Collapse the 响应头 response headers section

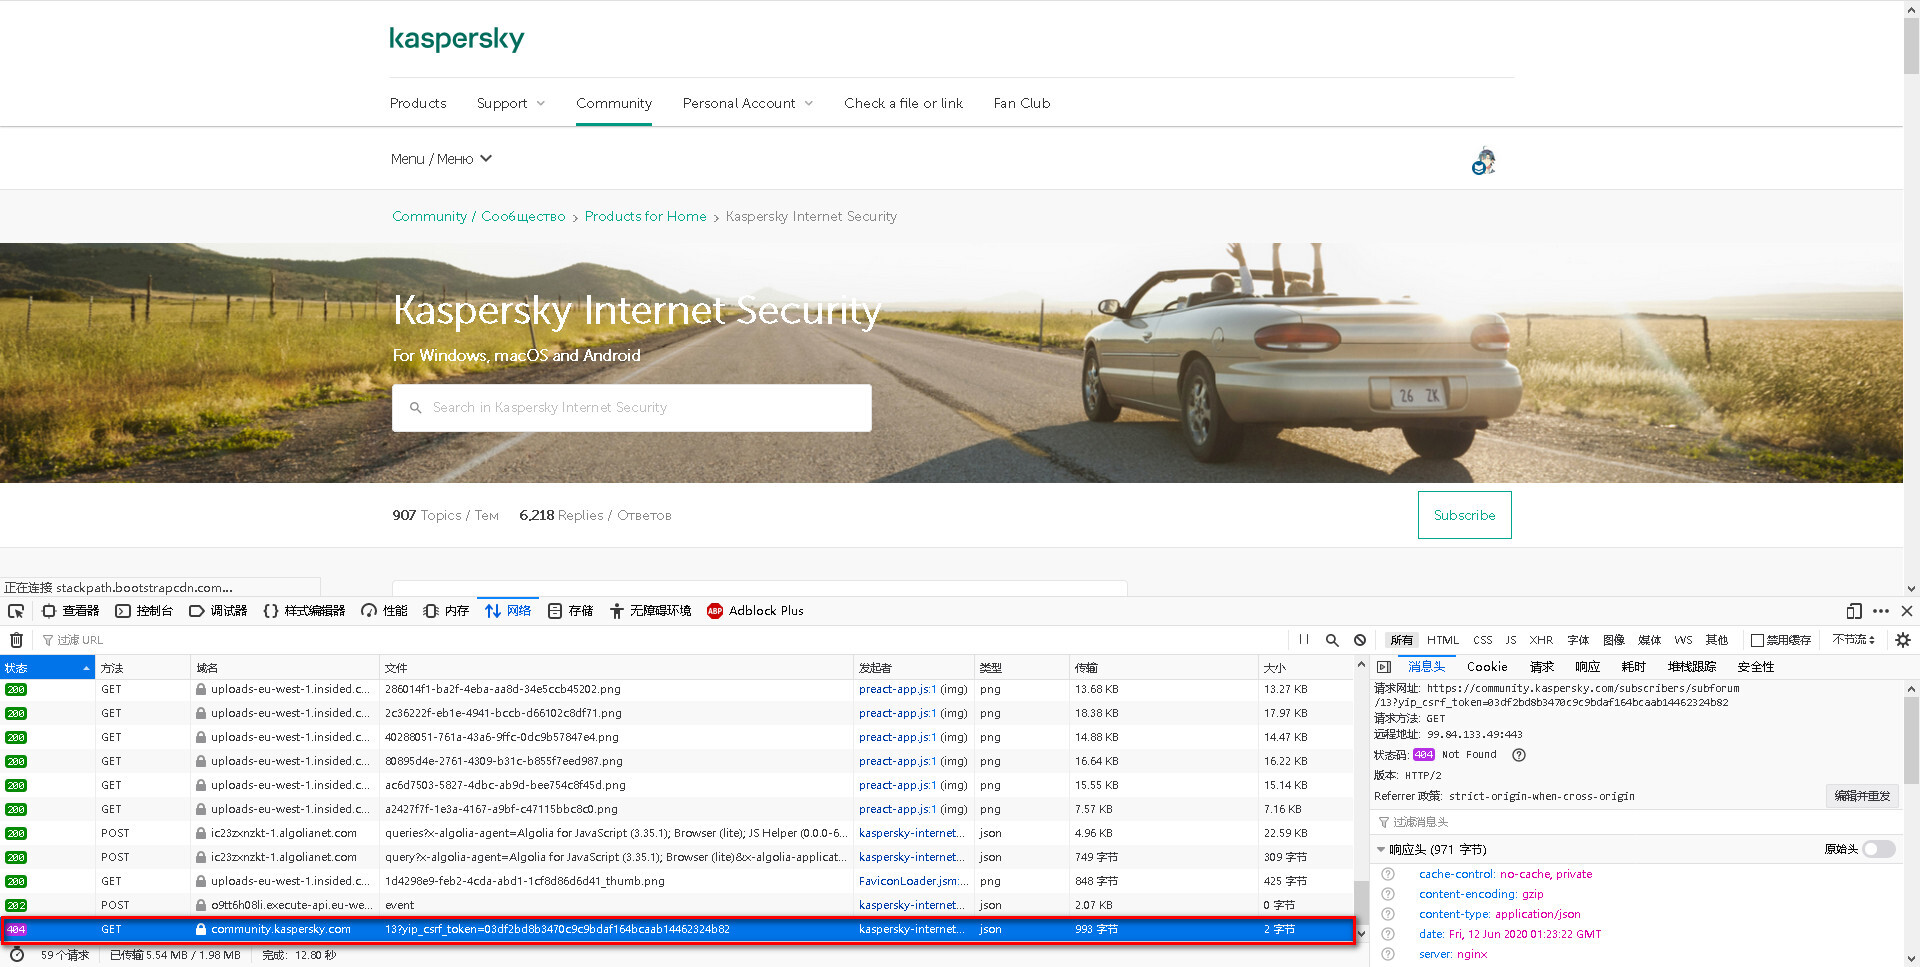tap(1381, 850)
